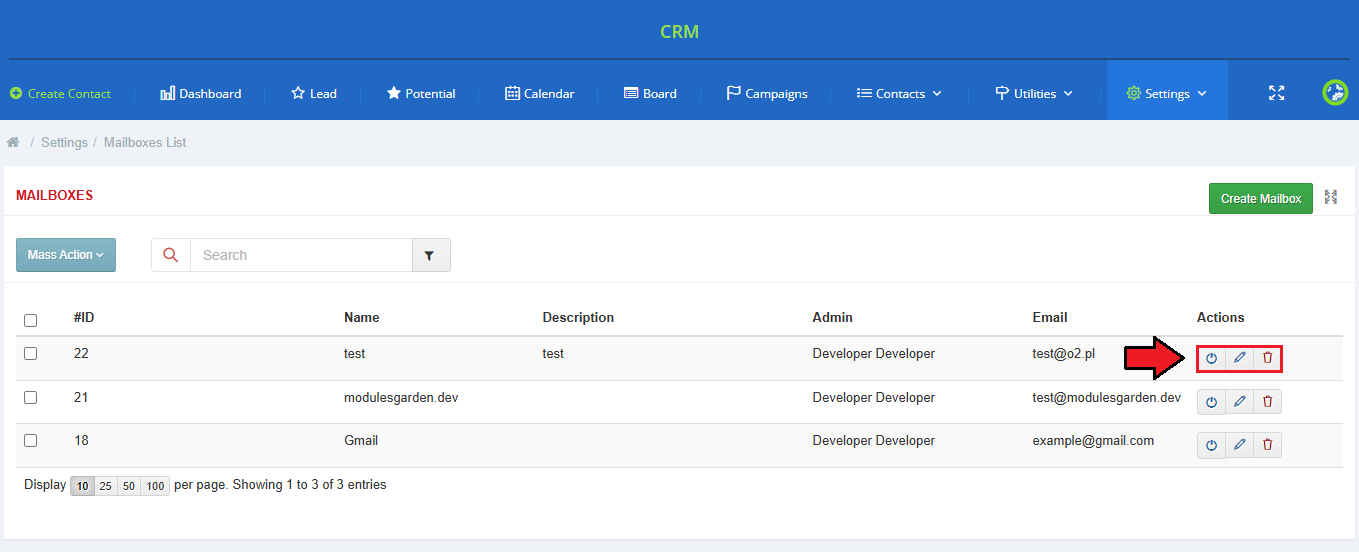Edit the modulesgarden.dev mailbox with pencil icon

pyautogui.click(x=1239, y=402)
